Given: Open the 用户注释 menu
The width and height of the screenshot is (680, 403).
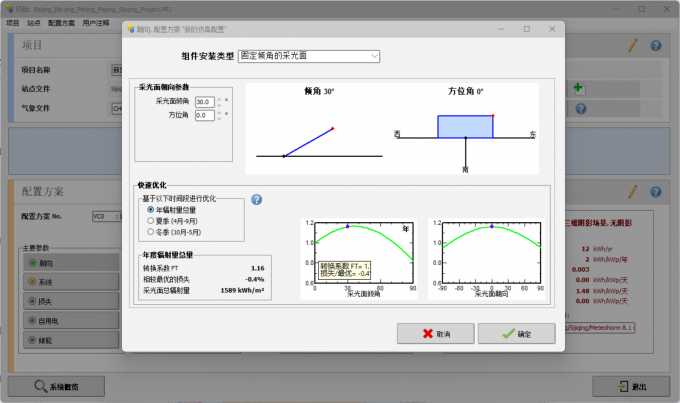Looking at the screenshot, I should pos(98,21).
